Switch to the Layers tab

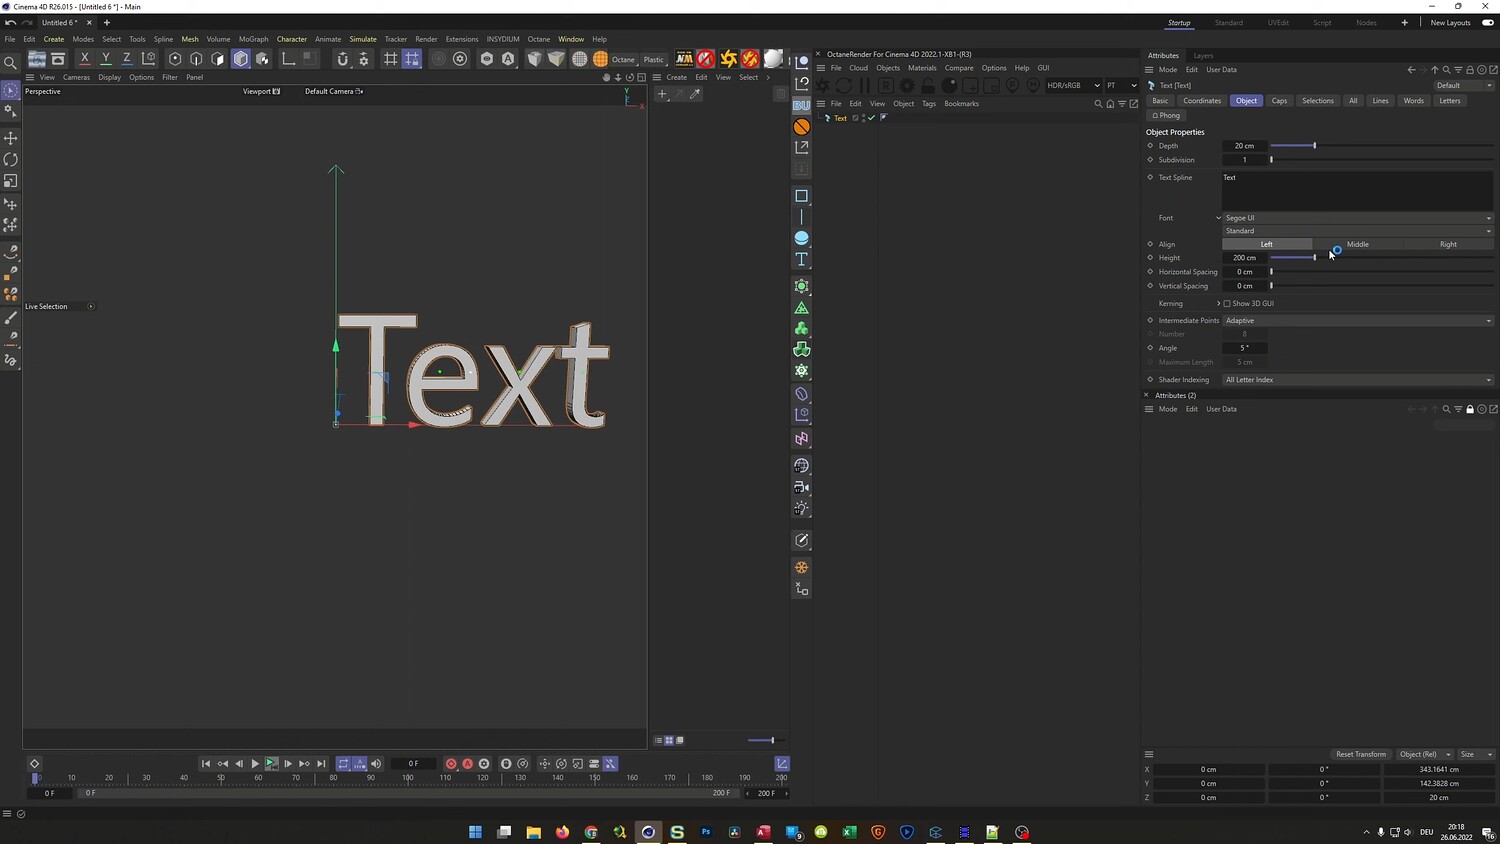point(1203,56)
